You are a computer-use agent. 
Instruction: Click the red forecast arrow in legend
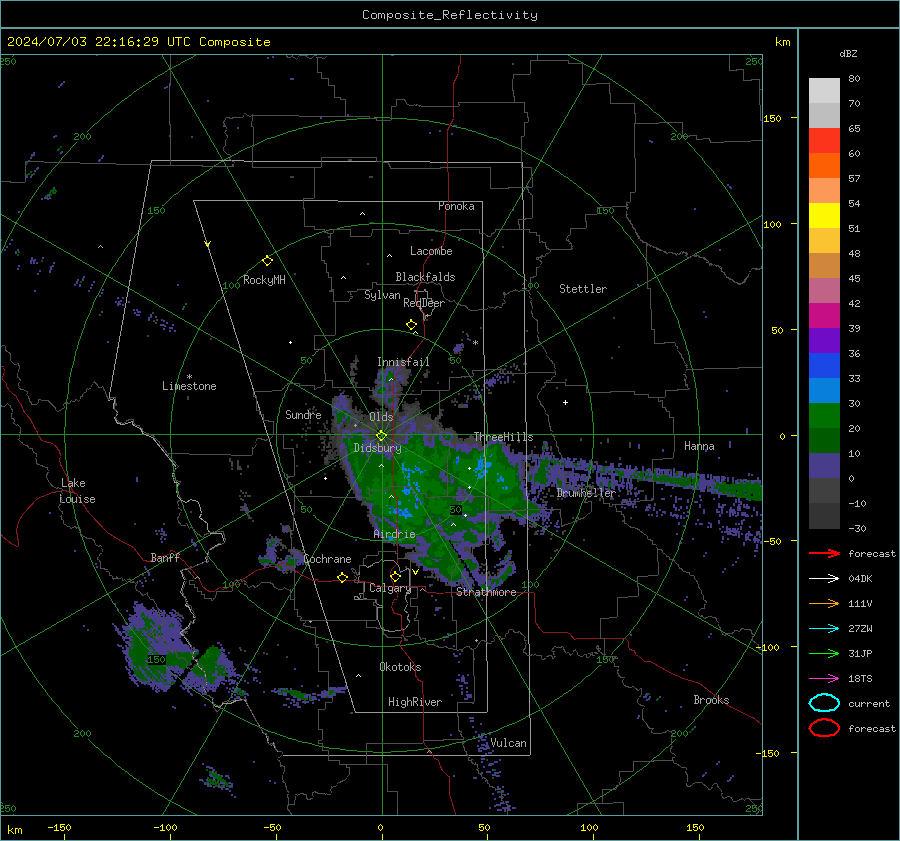824,553
